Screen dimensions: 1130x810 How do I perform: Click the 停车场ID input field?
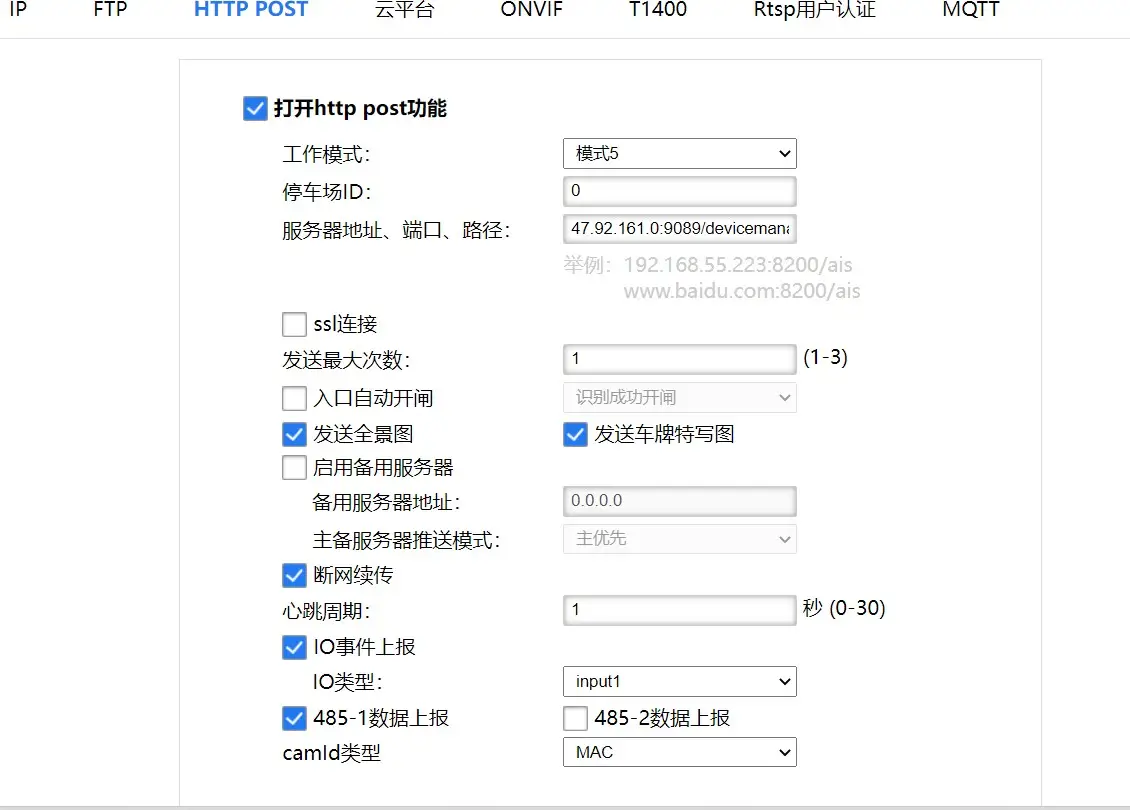tap(679, 191)
